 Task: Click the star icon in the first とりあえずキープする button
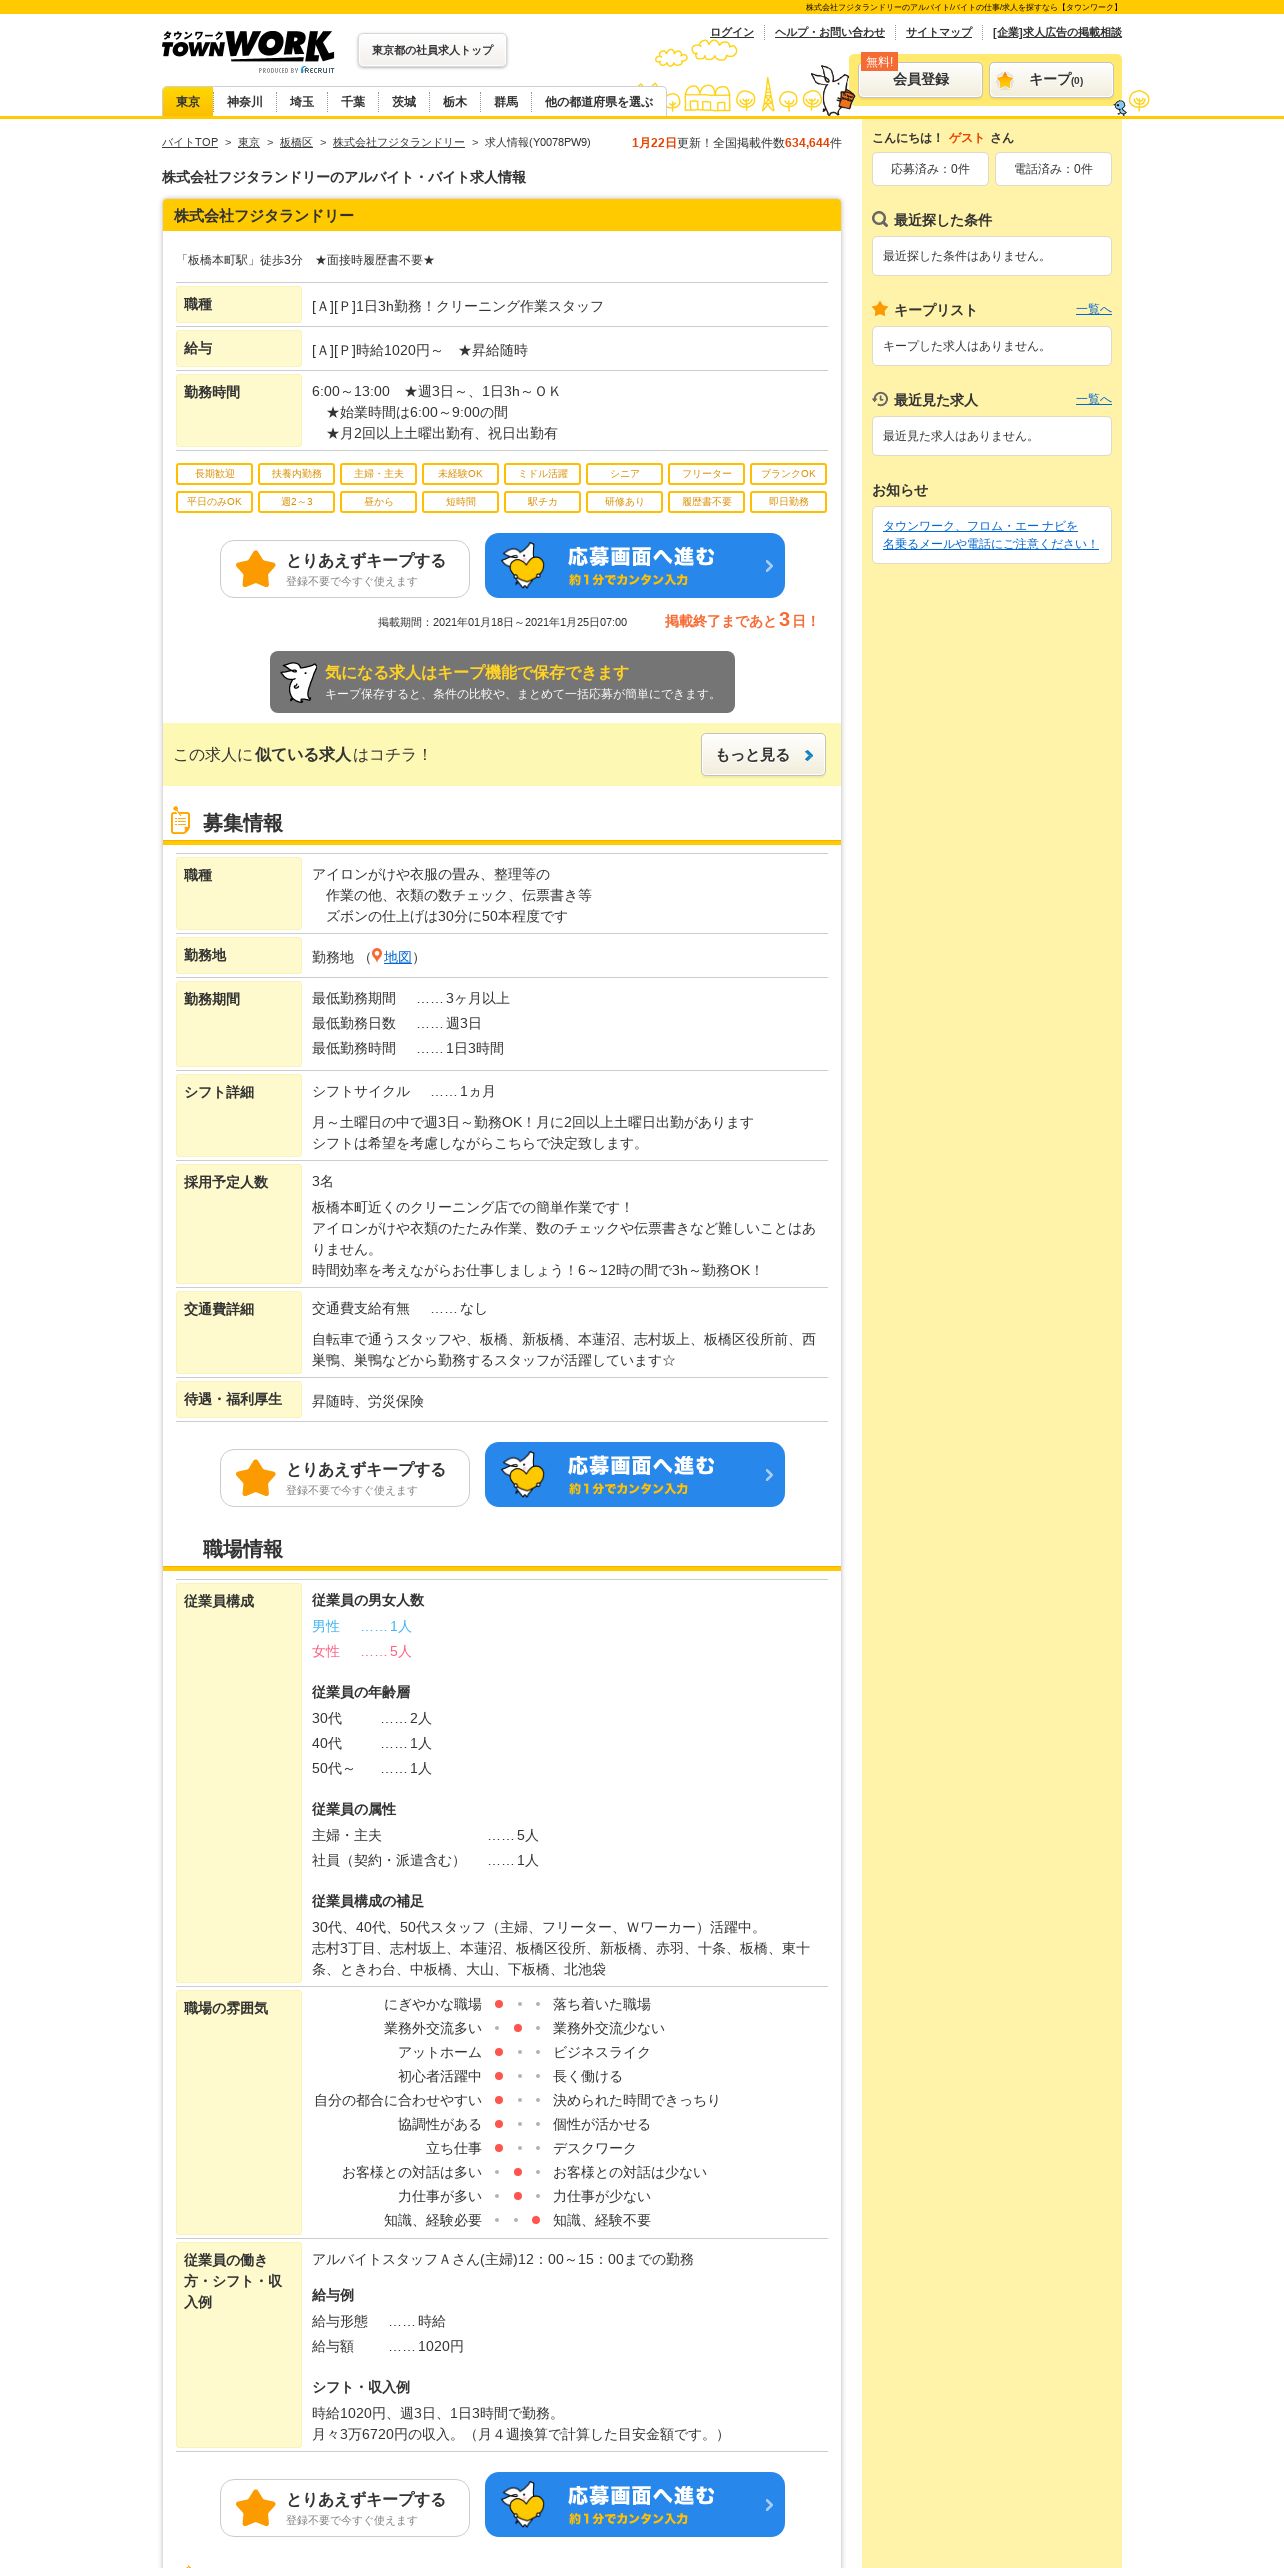(x=255, y=569)
